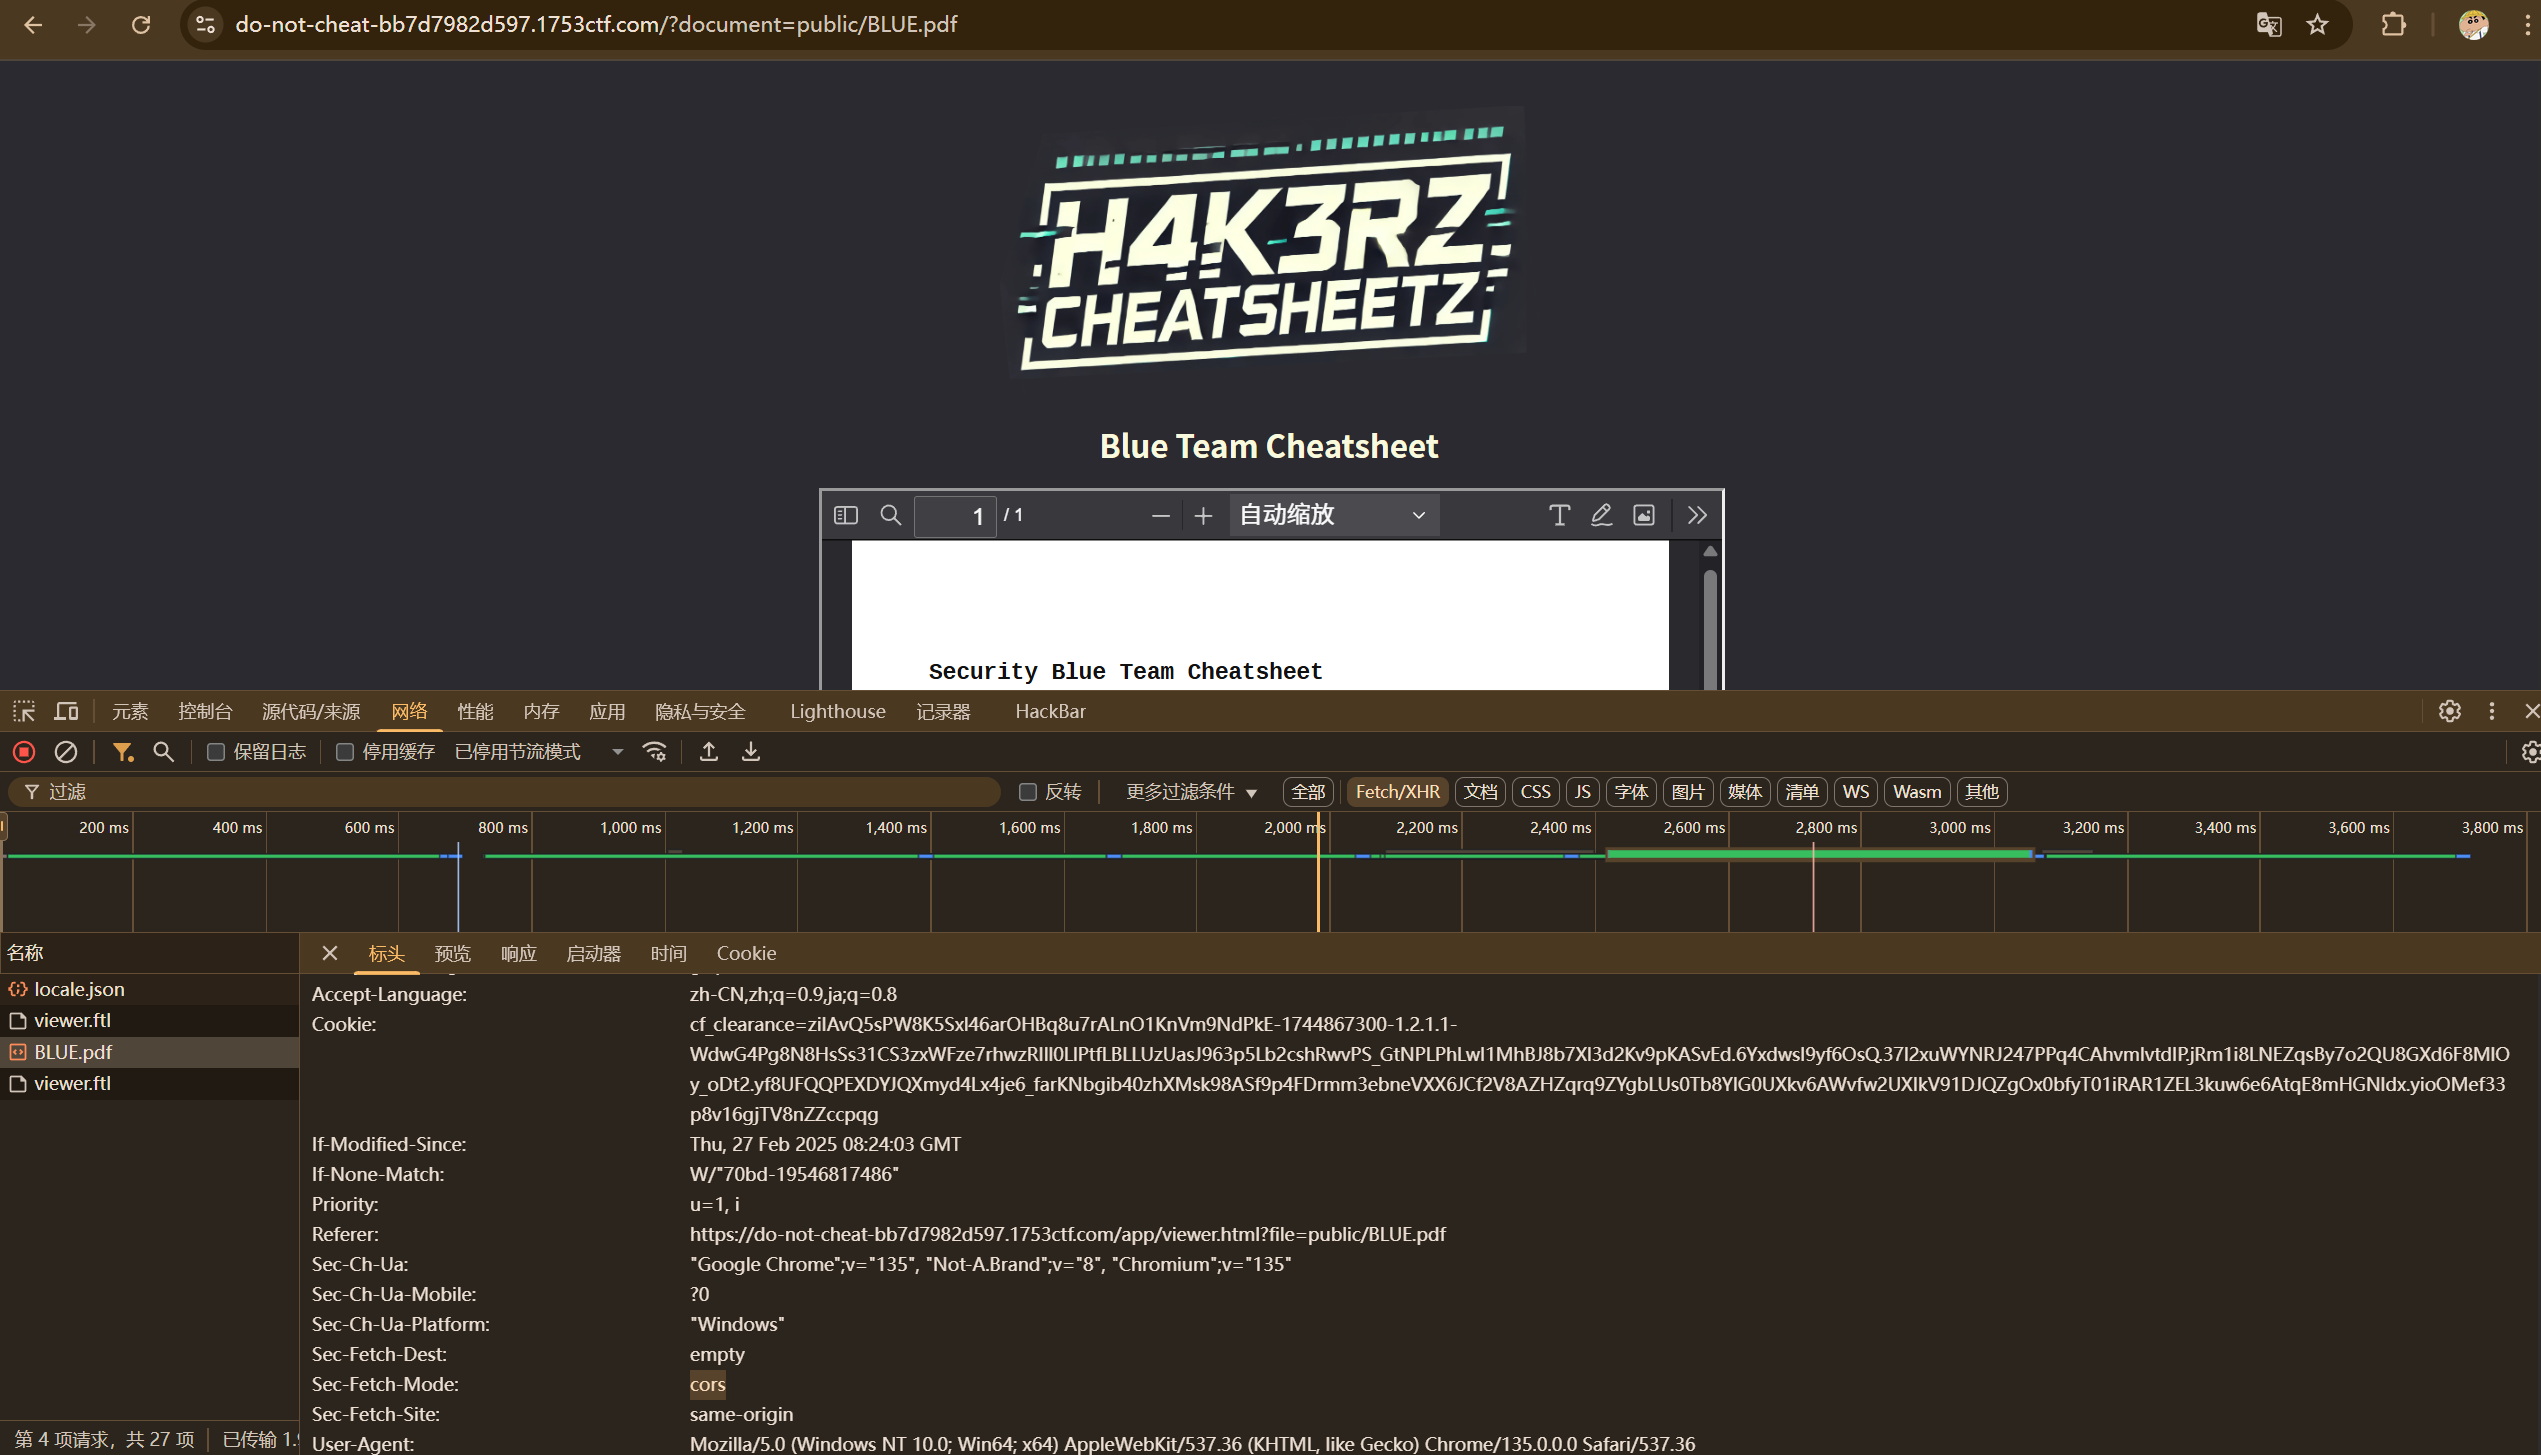The image size is (2541, 1455).
Task: Open 性能 DevTools tab
Action: coord(475,711)
